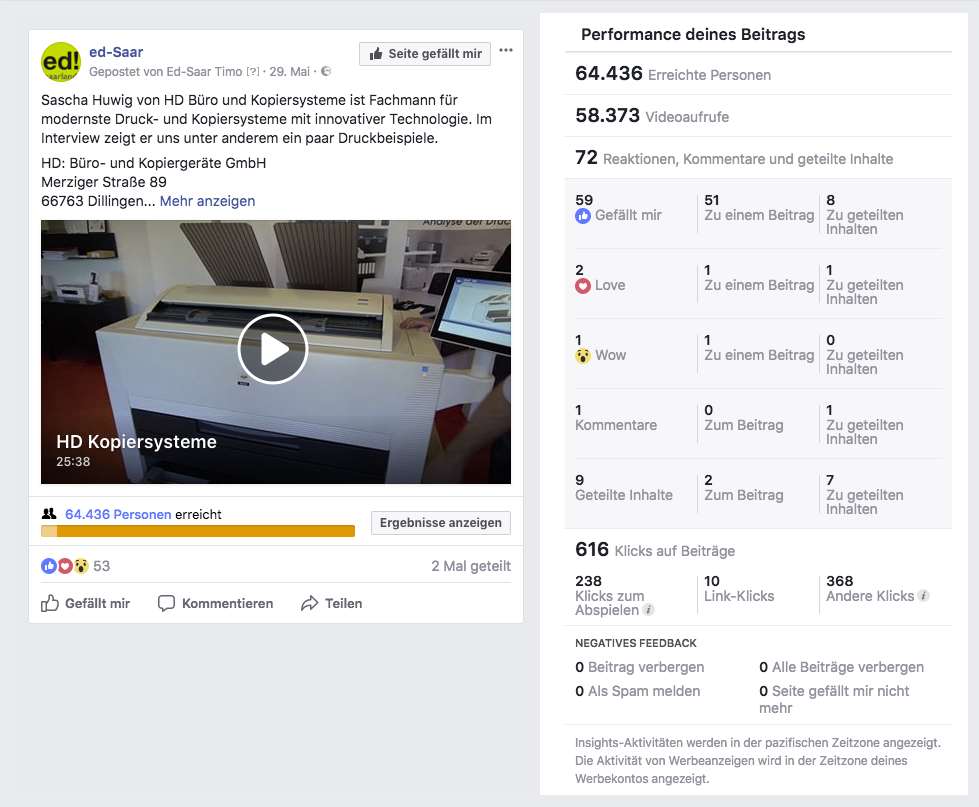Click the blue Gefällt mir icon in performance panel

(583, 216)
